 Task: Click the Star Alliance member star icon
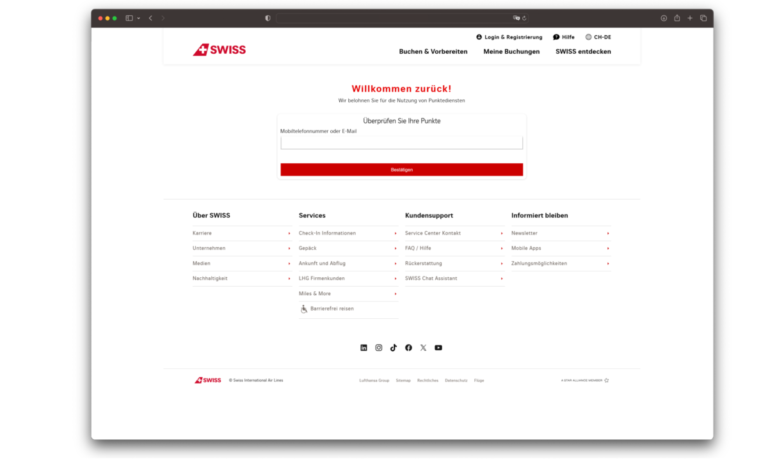pyautogui.click(x=606, y=380)
